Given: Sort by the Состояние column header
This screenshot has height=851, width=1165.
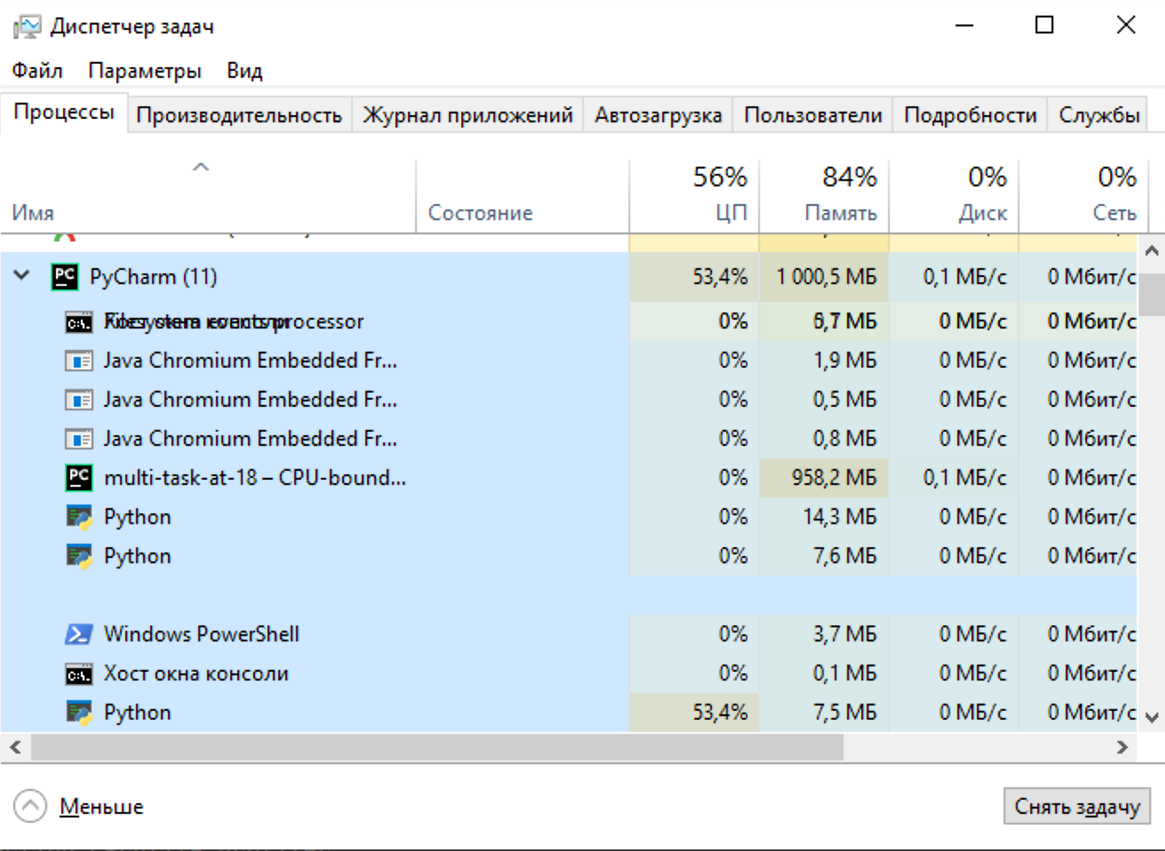Looking at the screenshot, I should pos(522,196).
